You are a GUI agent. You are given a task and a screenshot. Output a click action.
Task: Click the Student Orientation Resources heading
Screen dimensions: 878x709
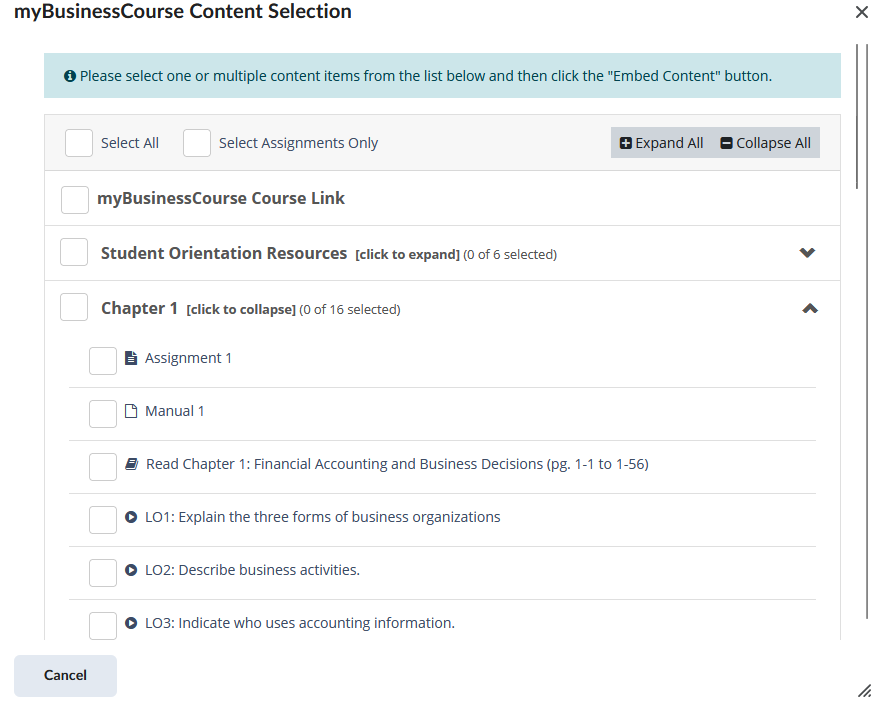pyautogui.click(x=223, y=253)
